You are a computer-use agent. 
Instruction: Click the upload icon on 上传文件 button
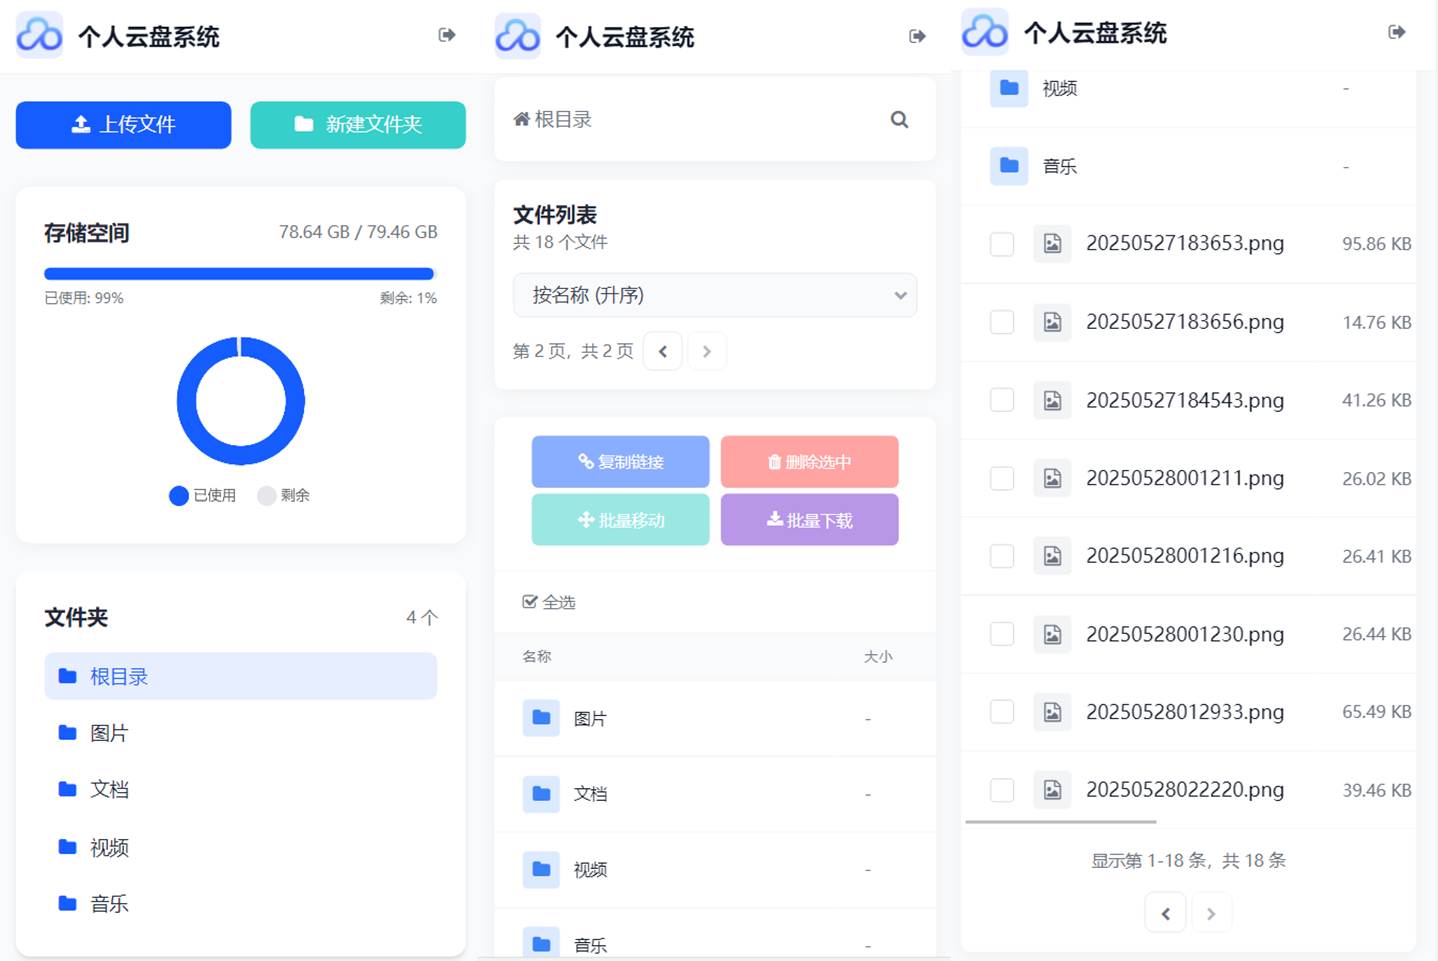[79, 124]
